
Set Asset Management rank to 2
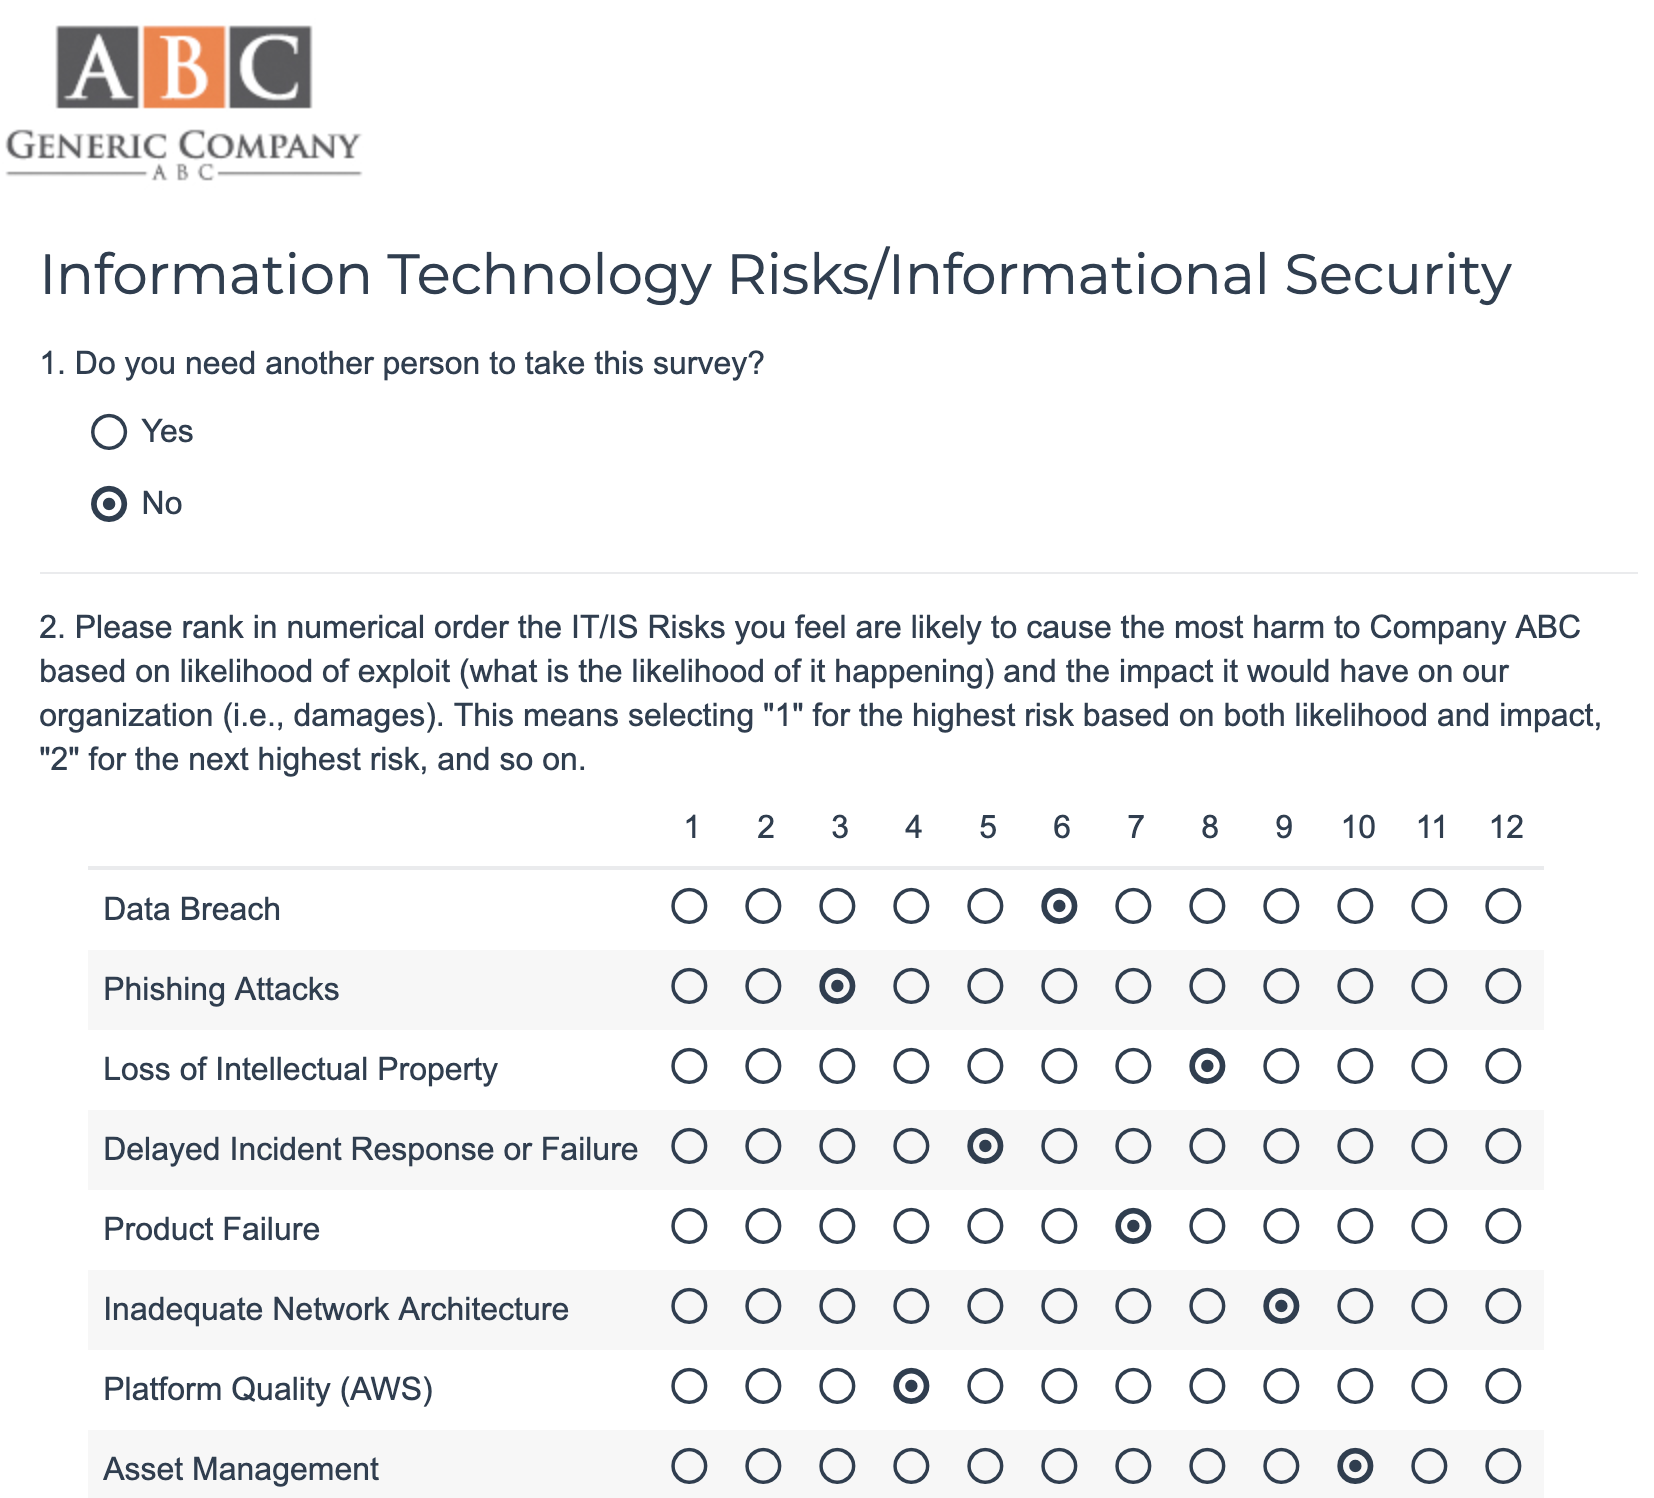tap(763, 1467)
